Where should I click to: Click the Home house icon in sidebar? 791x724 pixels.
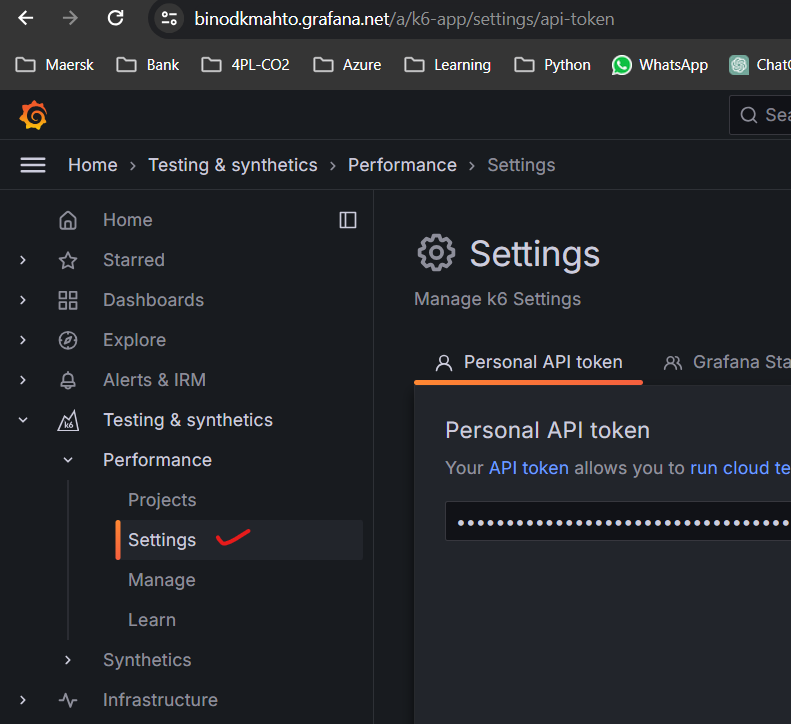tap(68, 220)
